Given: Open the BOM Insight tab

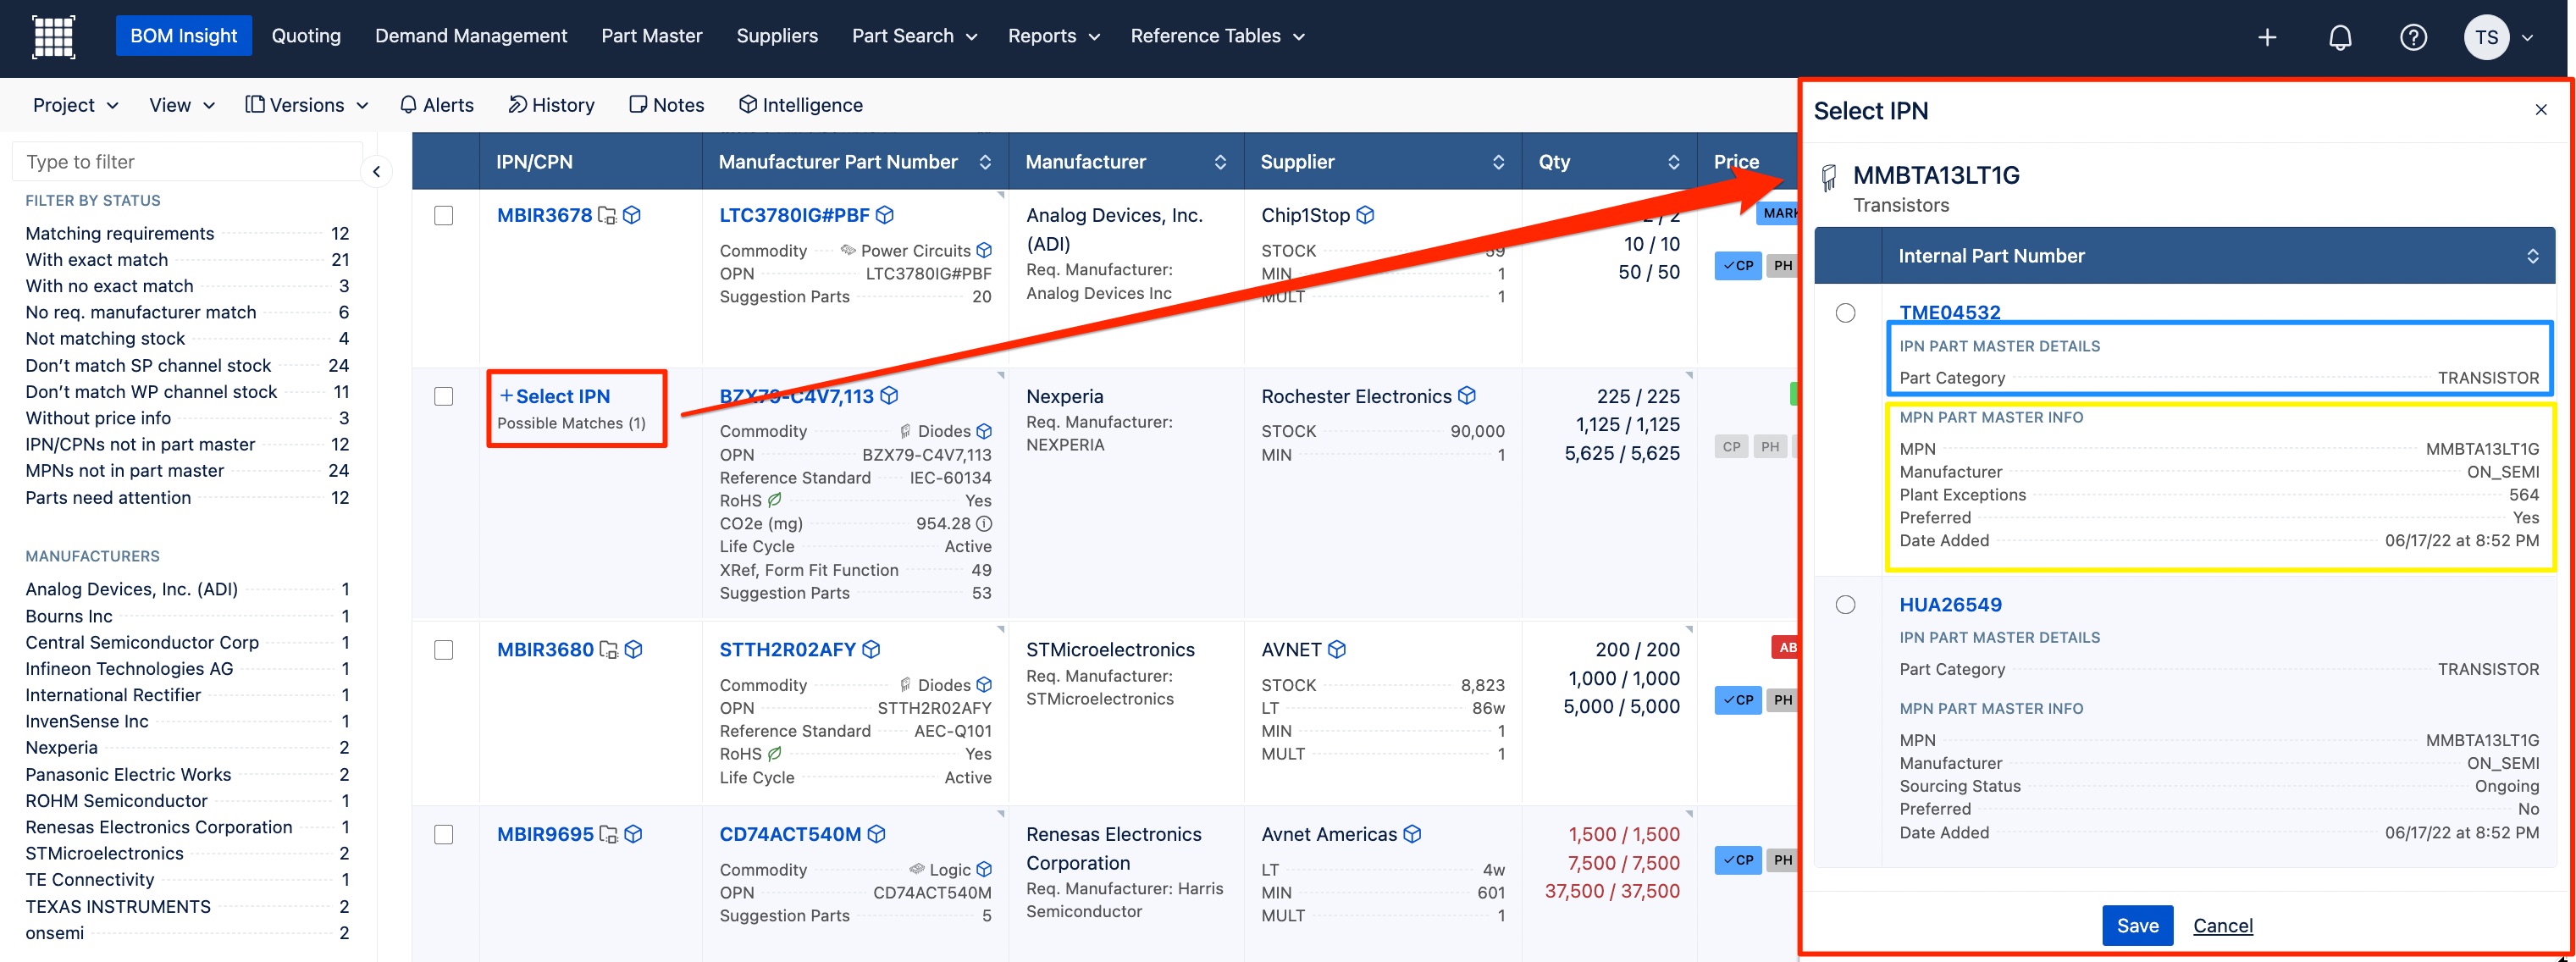Looking at the screenshot, I should tap(184, 36).
